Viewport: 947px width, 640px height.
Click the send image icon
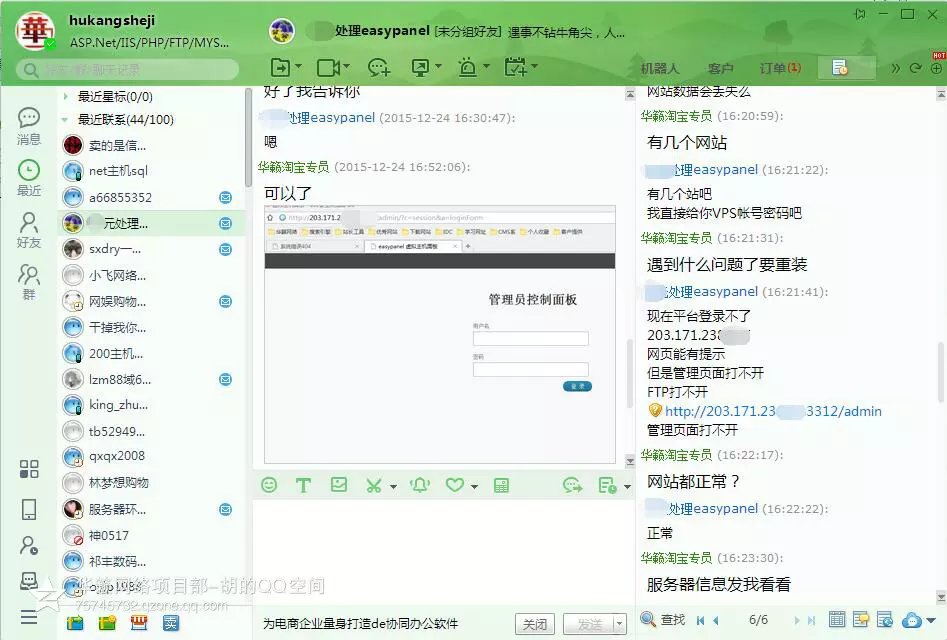339,484
